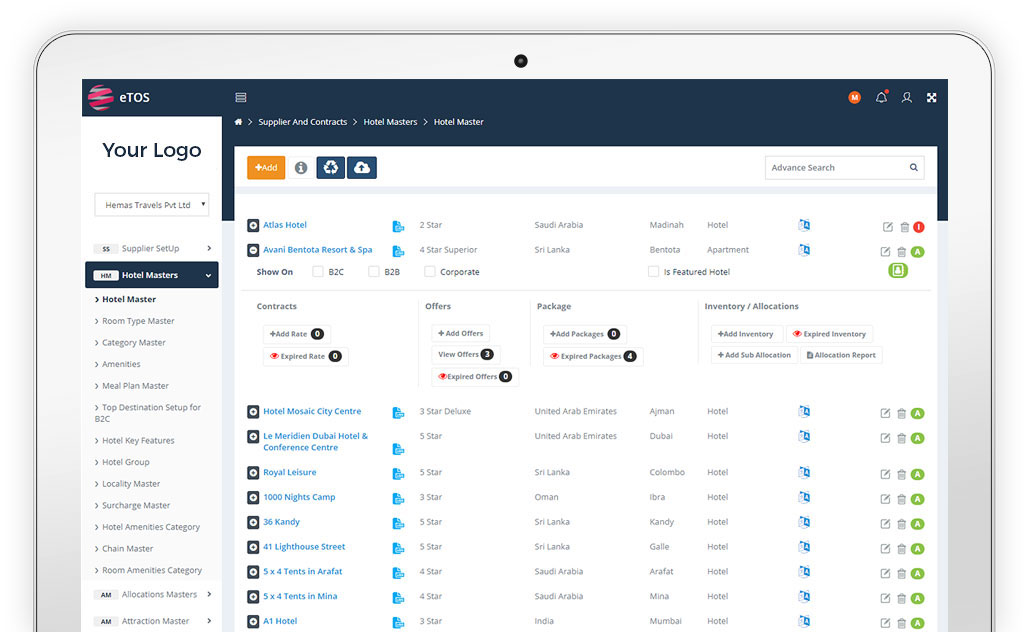Open Room Type Master menu item
This screenshot has height=632, width=1026.
(138, 321)
